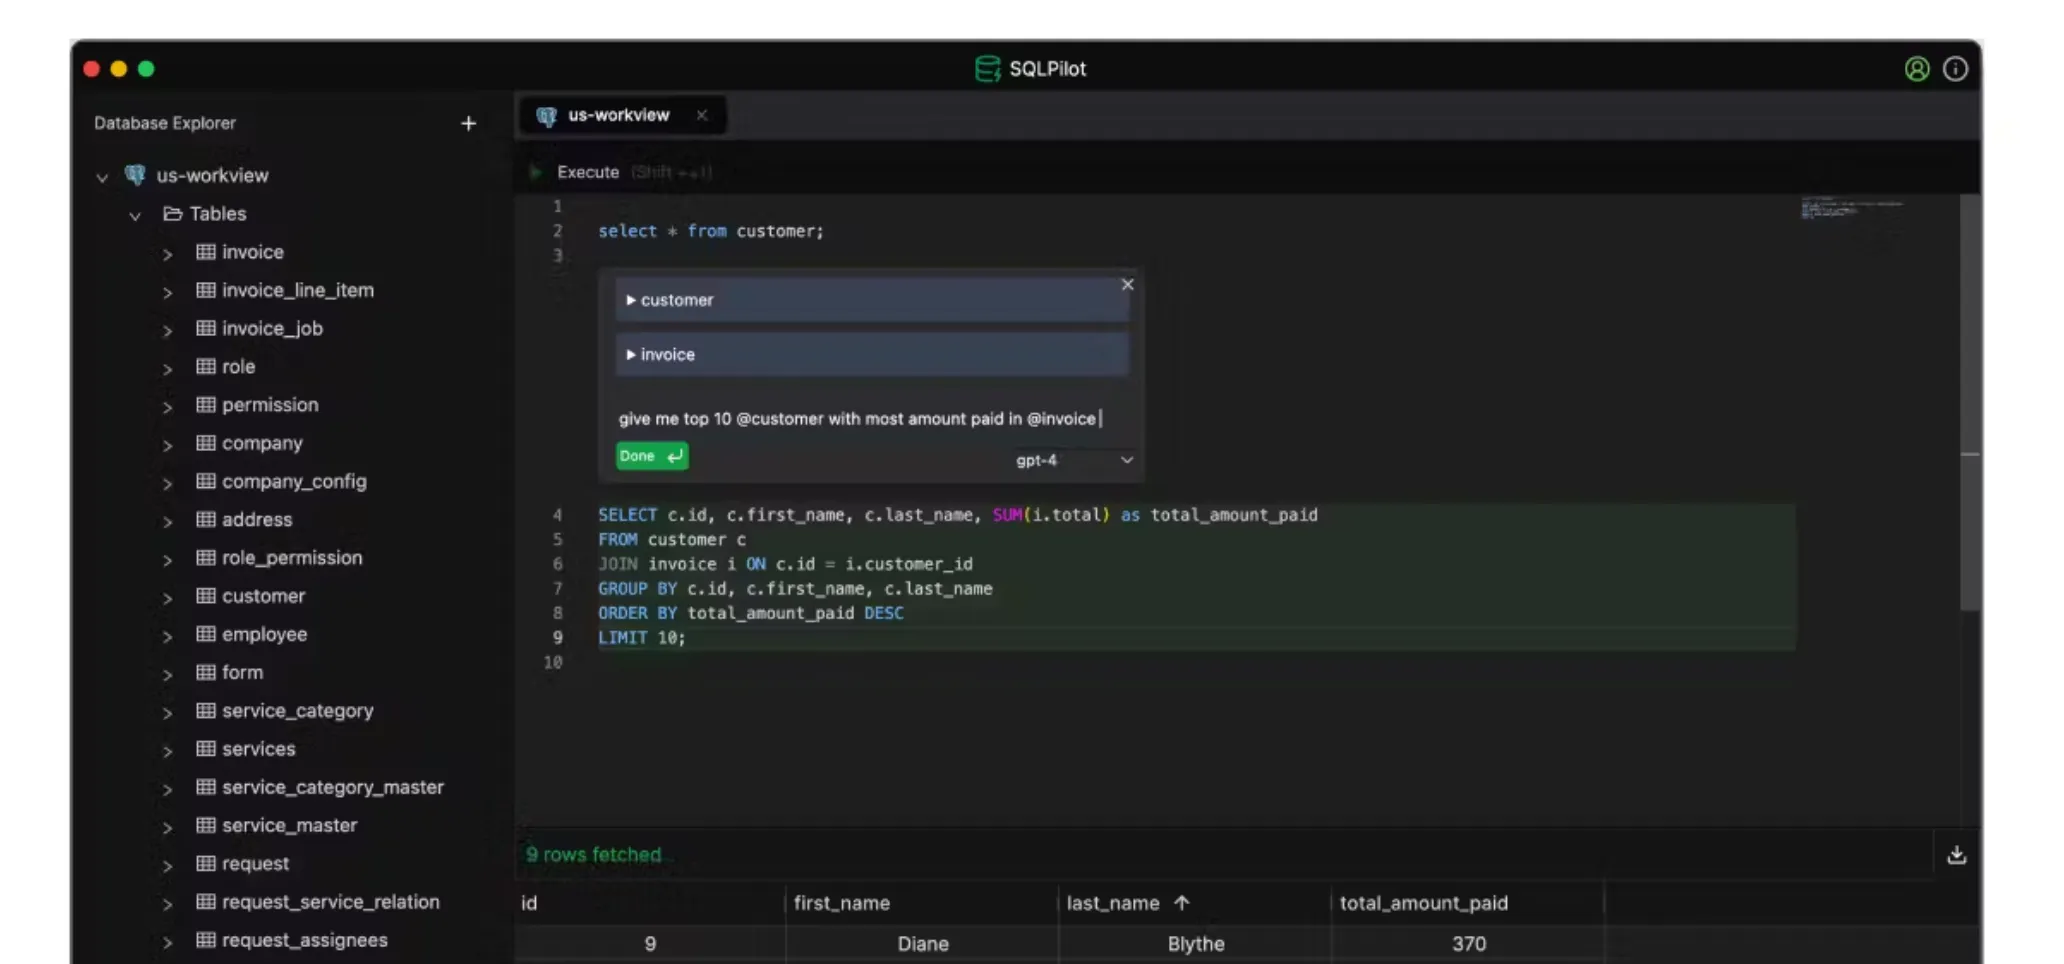Viewport: 2064px width, 964px height.
Task: Click the line 6 JOIN invoice statement
Action: click(785, 564)
